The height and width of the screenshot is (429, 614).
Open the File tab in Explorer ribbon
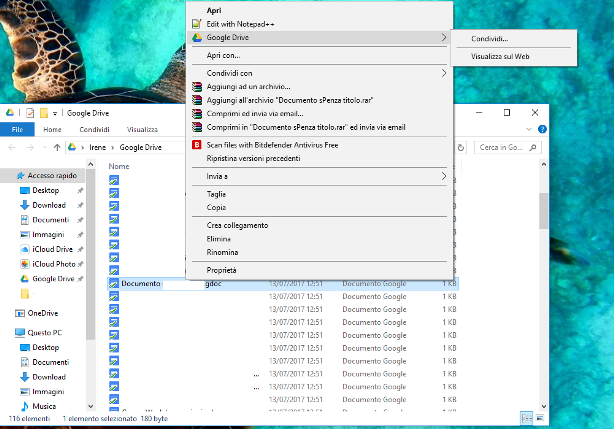coord(17,130)
